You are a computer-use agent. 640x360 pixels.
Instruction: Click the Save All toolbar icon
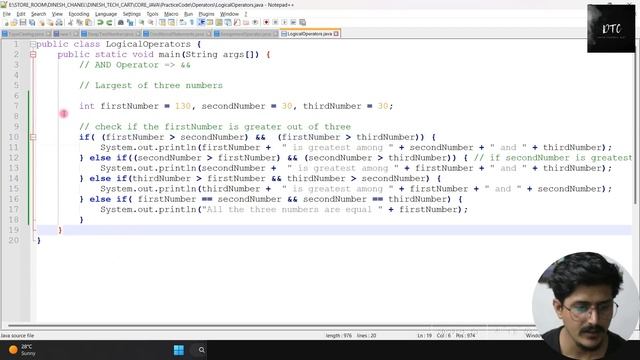coord(32,22)
